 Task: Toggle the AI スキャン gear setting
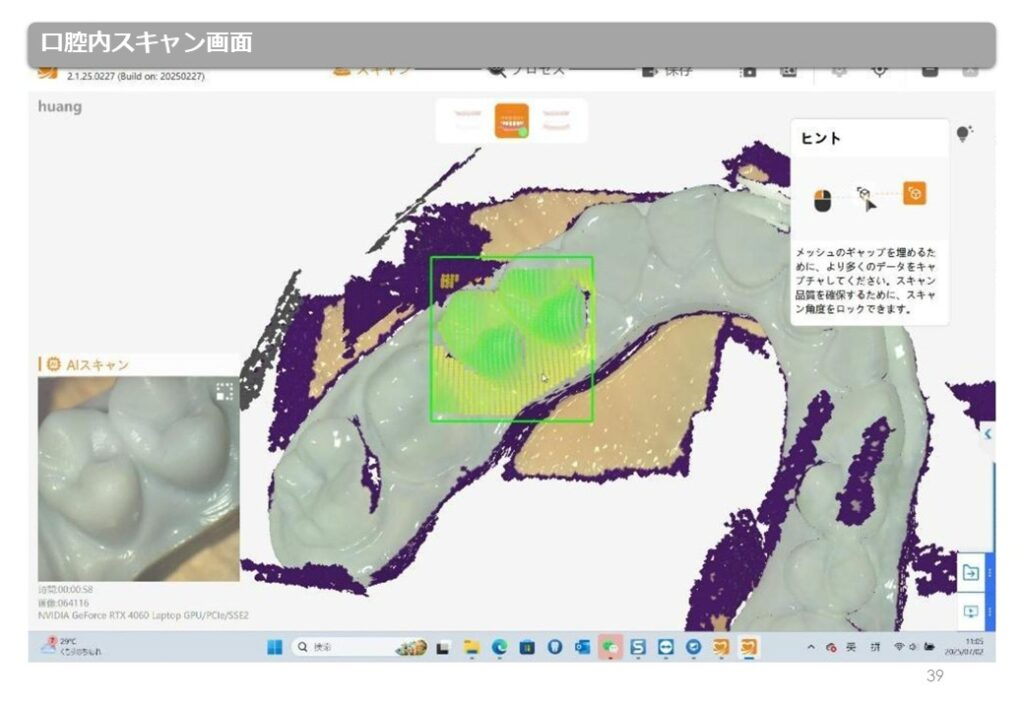coord(53,365)
